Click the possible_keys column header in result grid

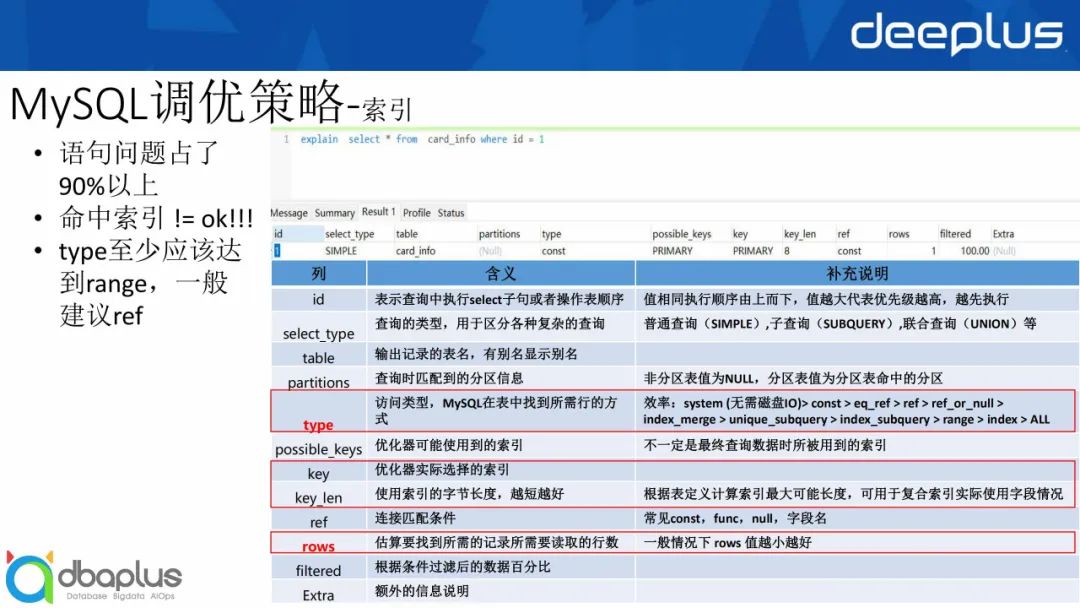682,234
